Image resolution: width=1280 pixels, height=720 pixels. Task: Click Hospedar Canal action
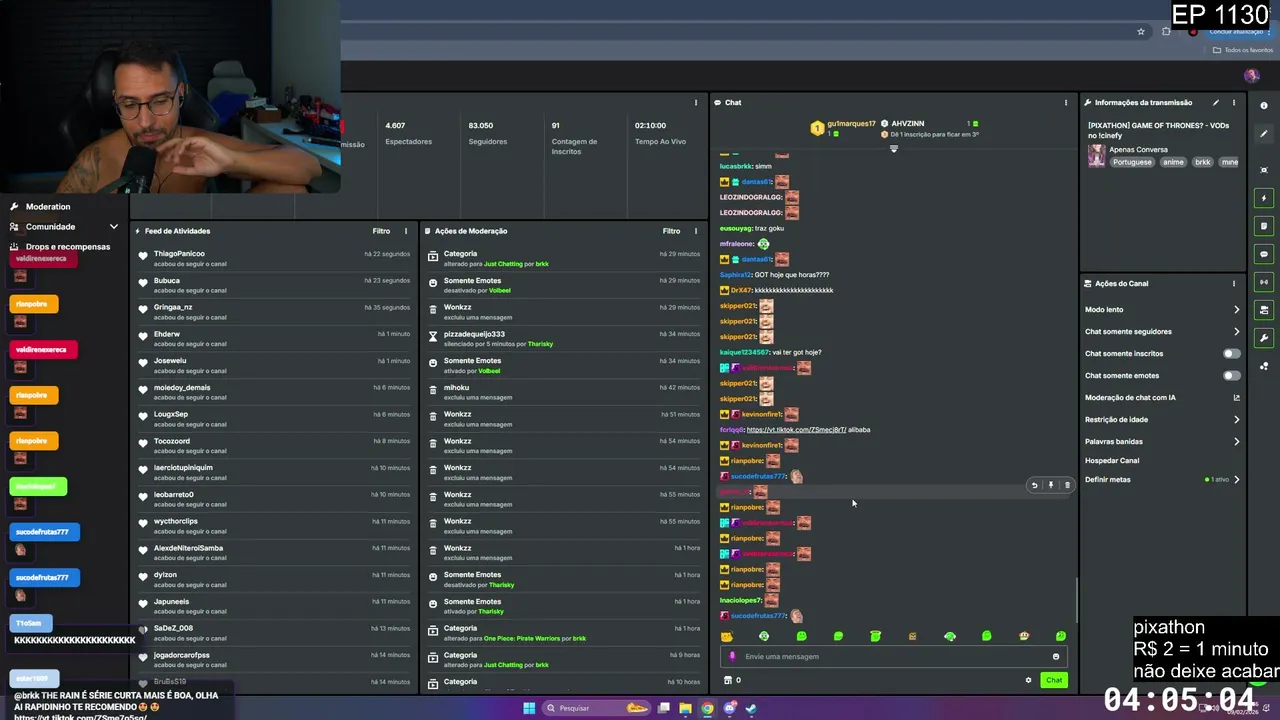coord(1112,461)
